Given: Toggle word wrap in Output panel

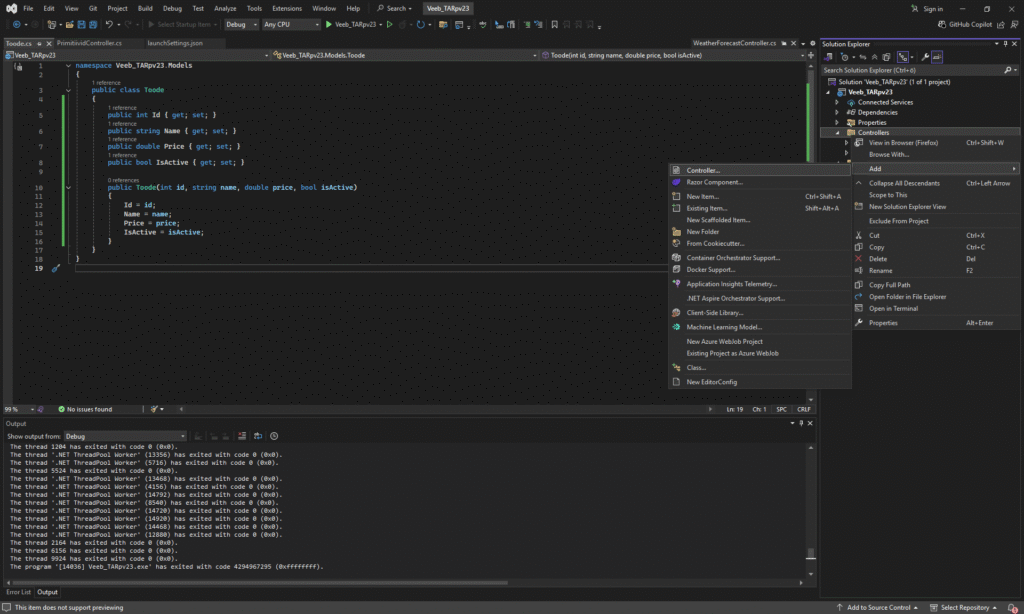Looking at the screenshot, I should [x=259, y=436].
